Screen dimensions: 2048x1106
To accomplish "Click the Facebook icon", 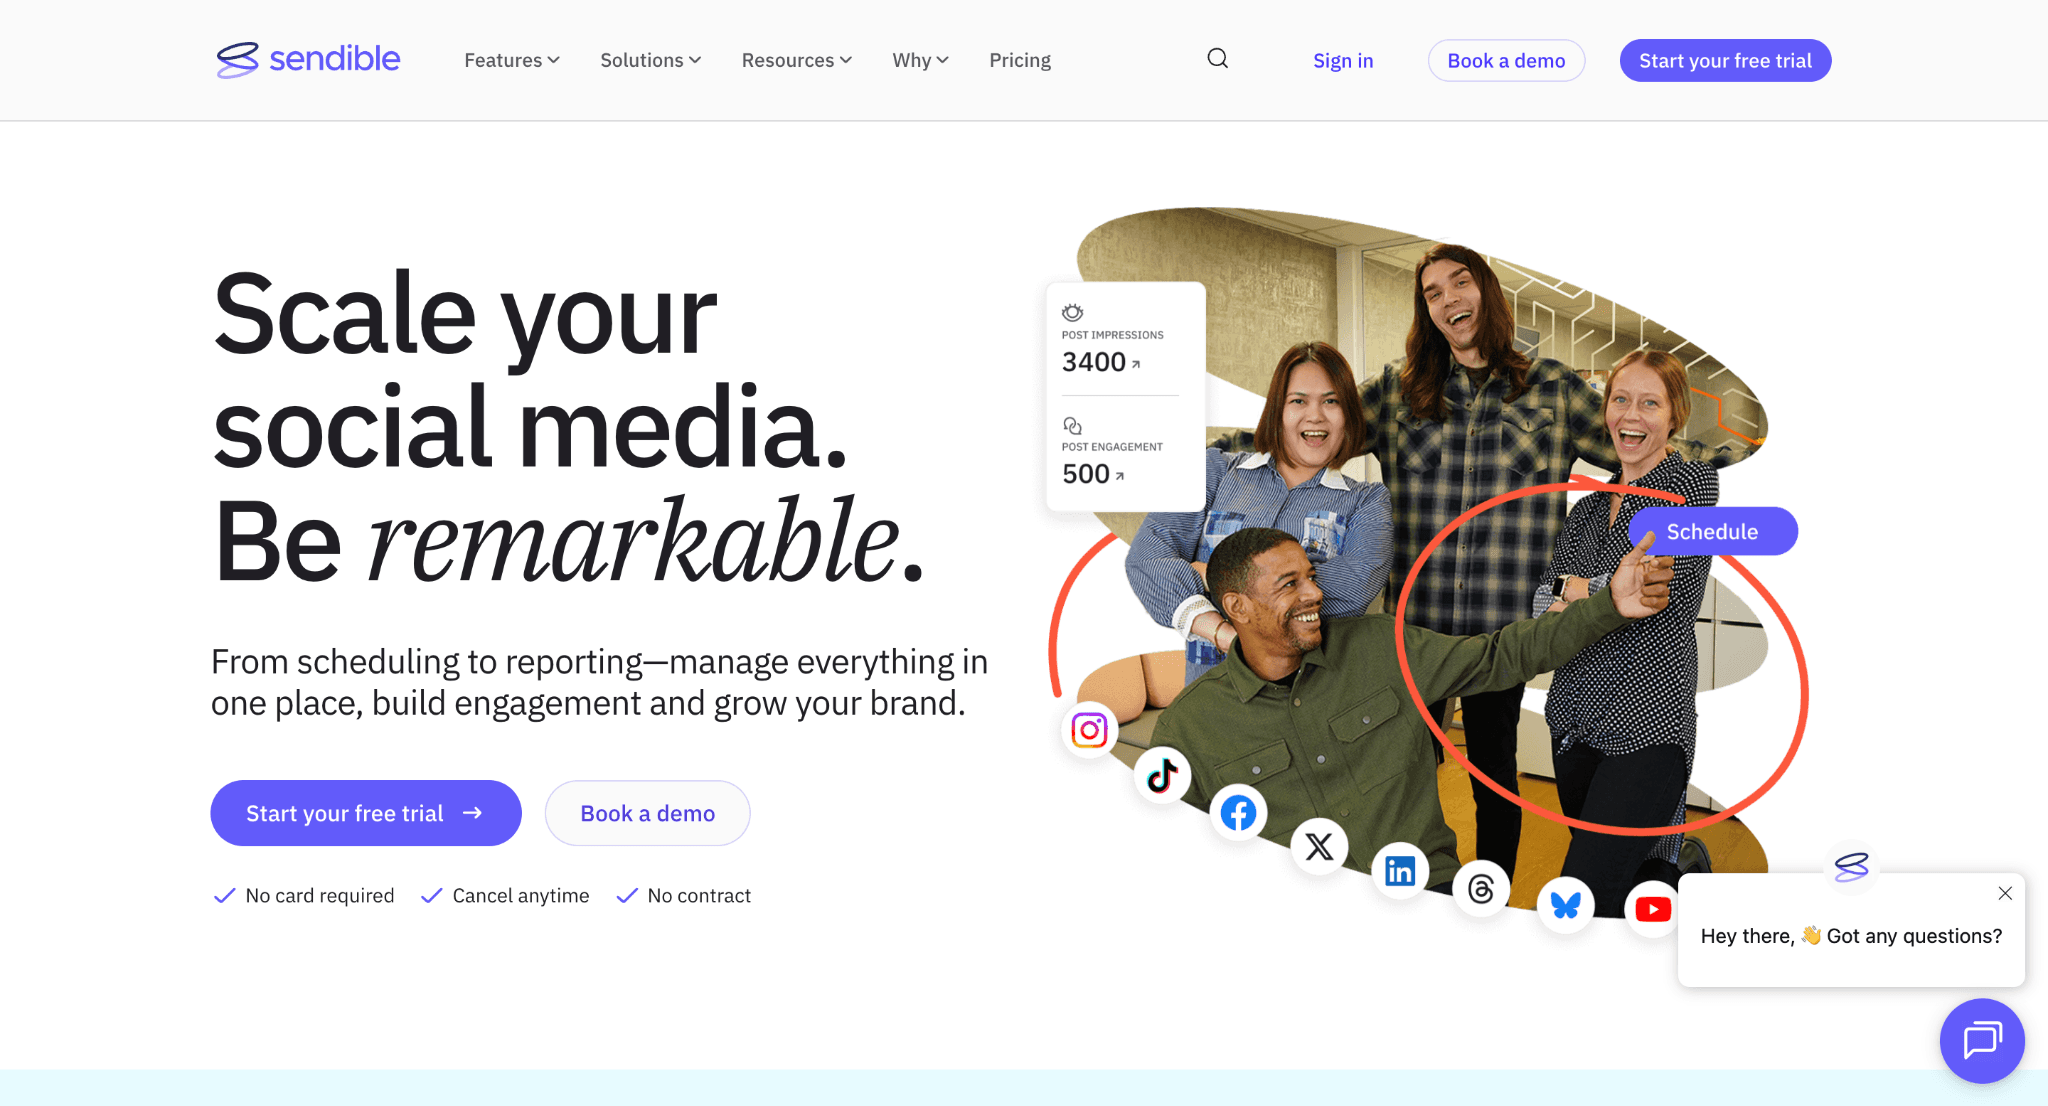I will tap(1238, 813).
